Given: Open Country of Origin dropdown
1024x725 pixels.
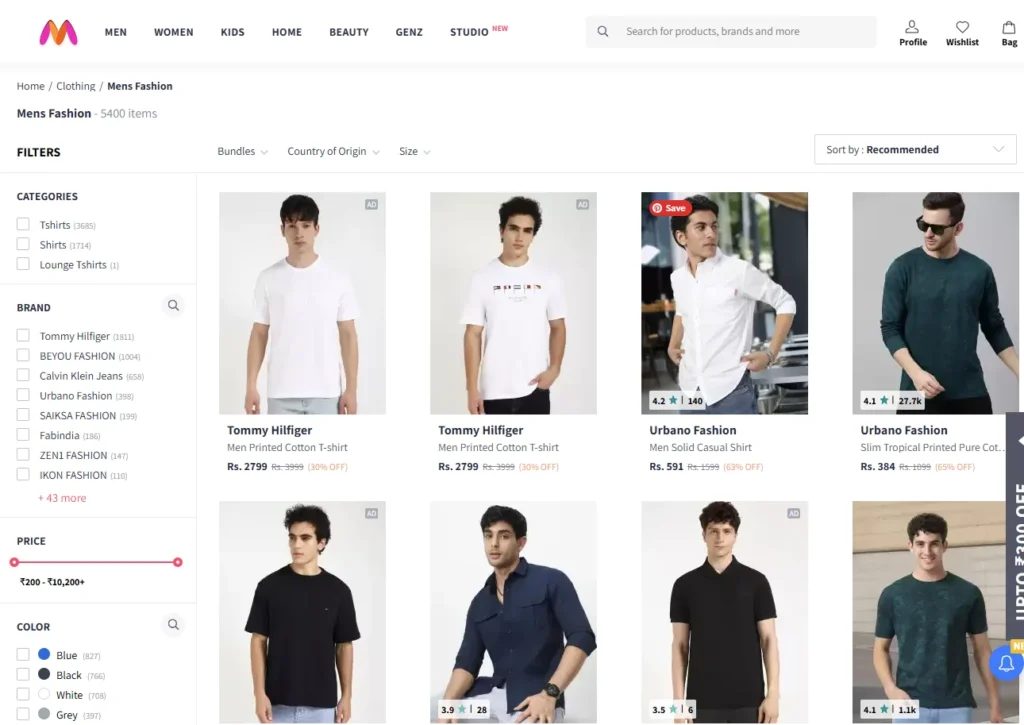Looking at the screenshot, I should tap(333, 152).
